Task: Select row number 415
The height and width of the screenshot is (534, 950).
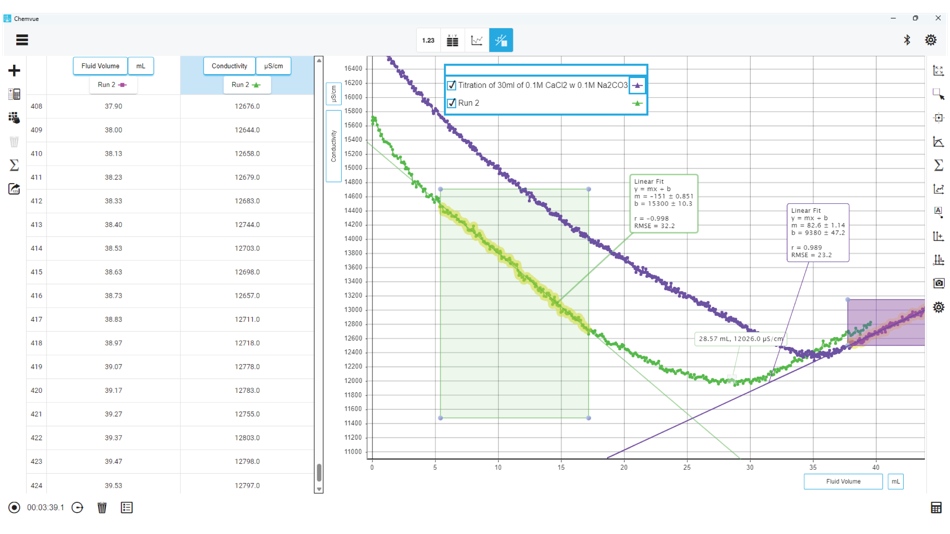Action: pos(36,272)
